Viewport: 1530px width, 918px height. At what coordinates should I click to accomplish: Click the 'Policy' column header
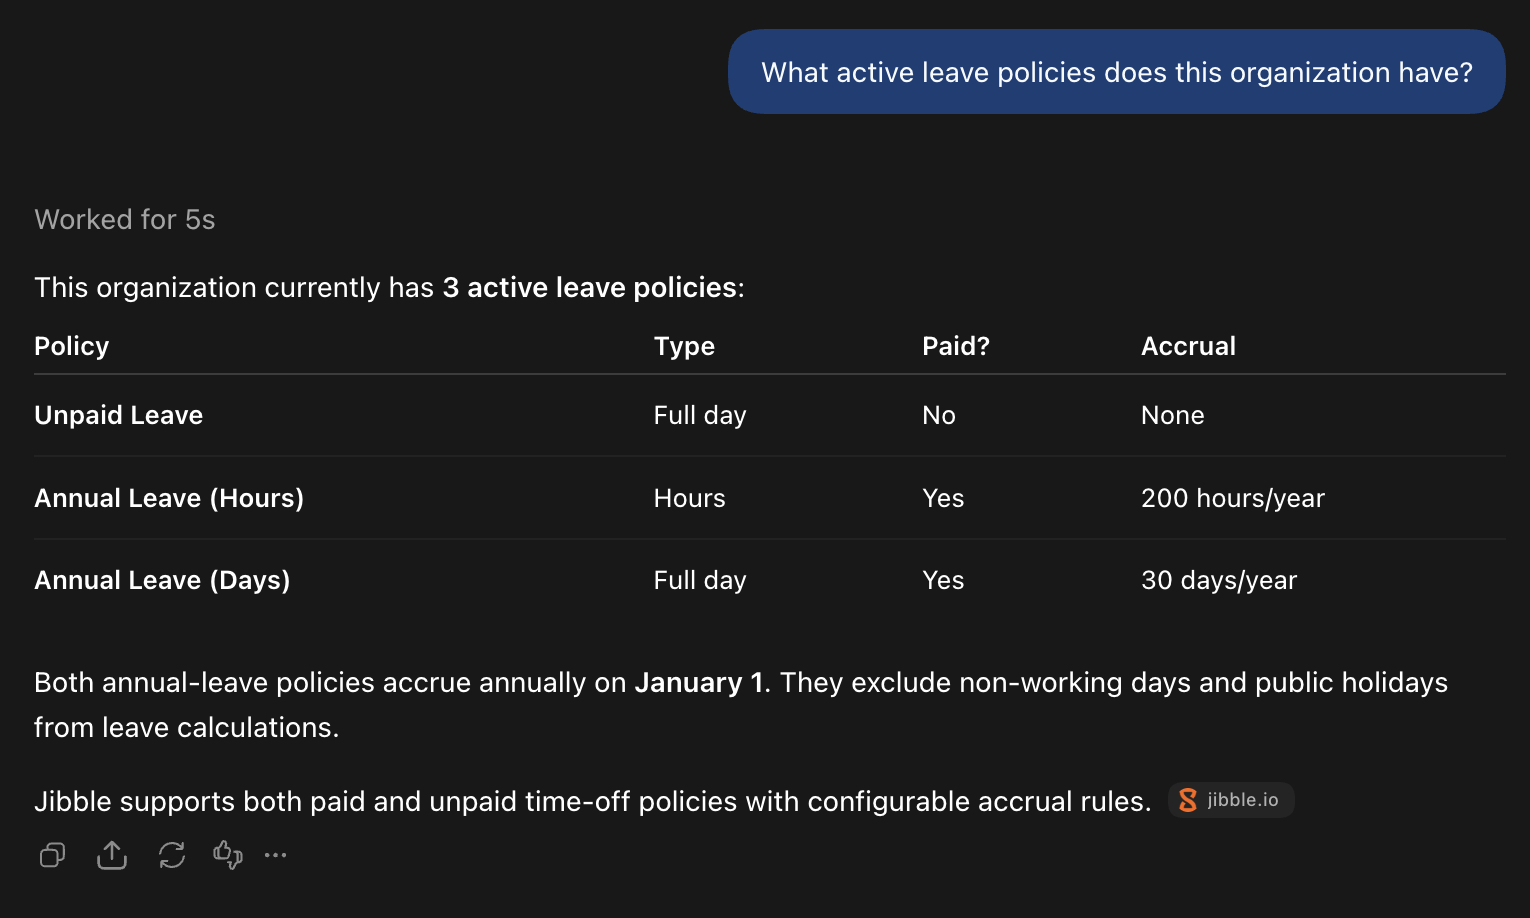click(72, 346)
